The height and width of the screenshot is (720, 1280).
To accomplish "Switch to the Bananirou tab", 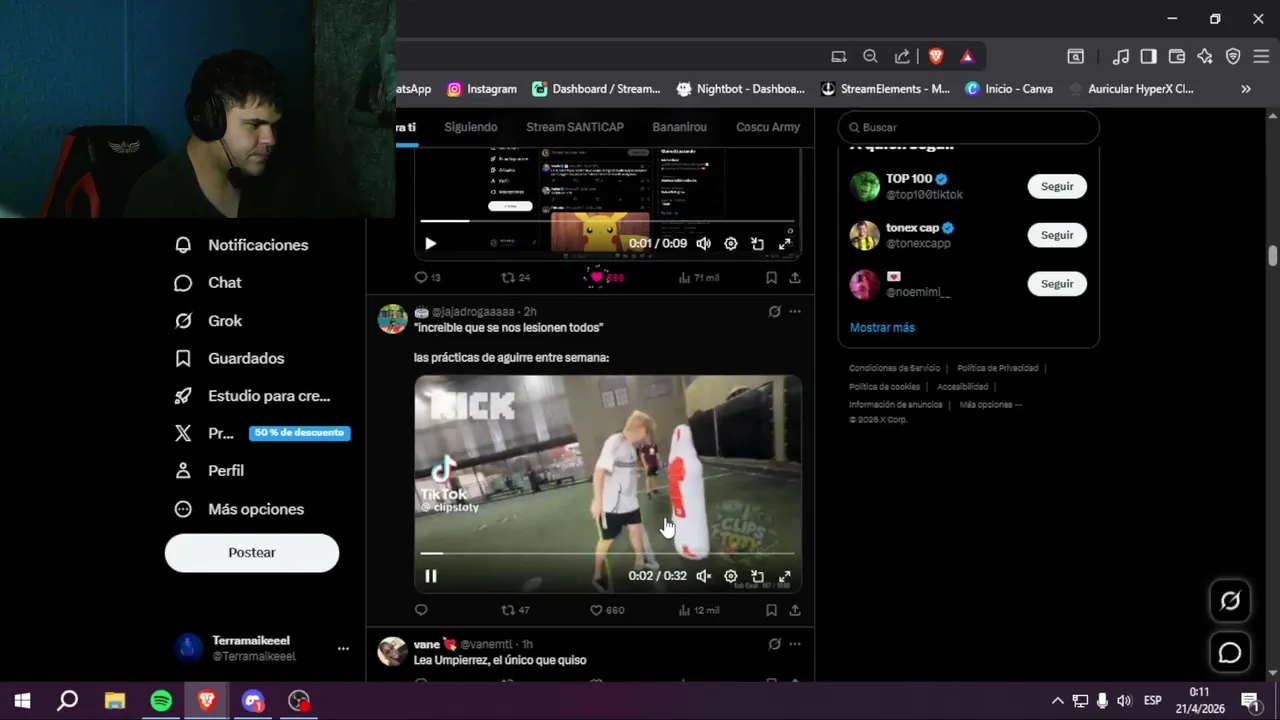I will (679, 127).
